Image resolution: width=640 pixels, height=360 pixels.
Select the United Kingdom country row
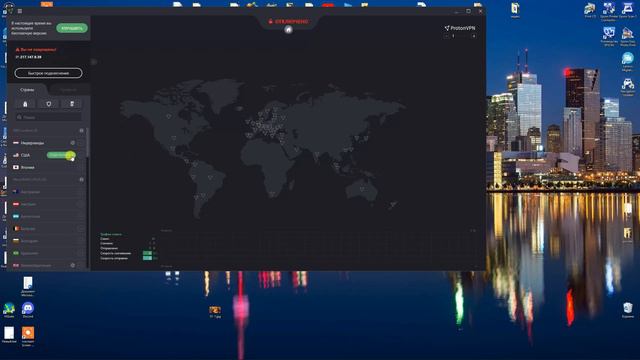pyautogui.click(x=47, y=265)
